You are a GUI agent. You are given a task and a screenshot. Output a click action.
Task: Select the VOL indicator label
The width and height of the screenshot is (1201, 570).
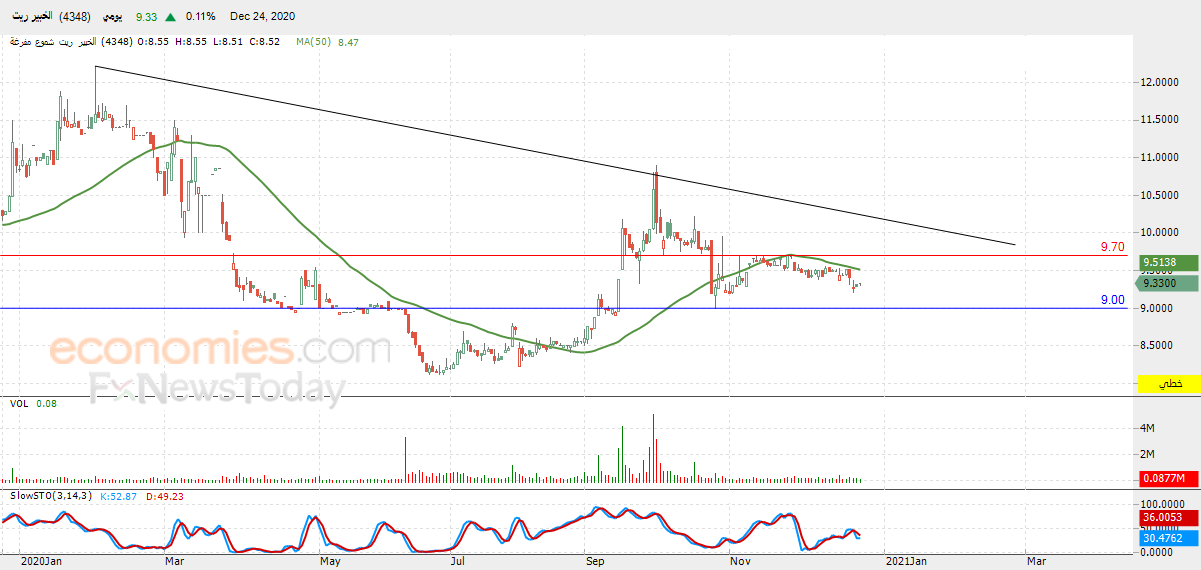point(18,403)
